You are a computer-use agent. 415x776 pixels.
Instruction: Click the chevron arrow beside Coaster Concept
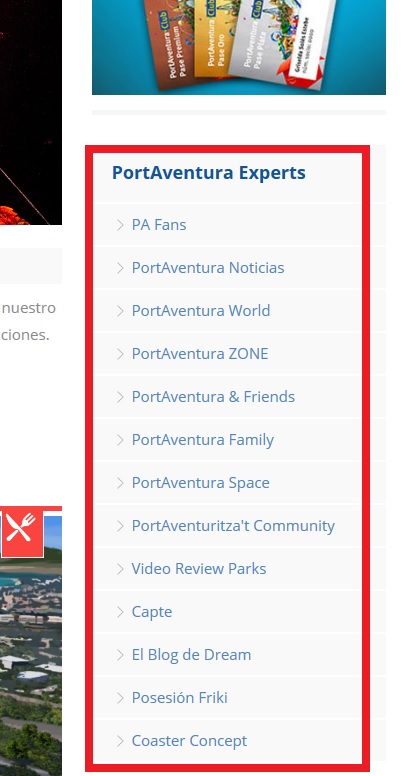coord(120,741)
